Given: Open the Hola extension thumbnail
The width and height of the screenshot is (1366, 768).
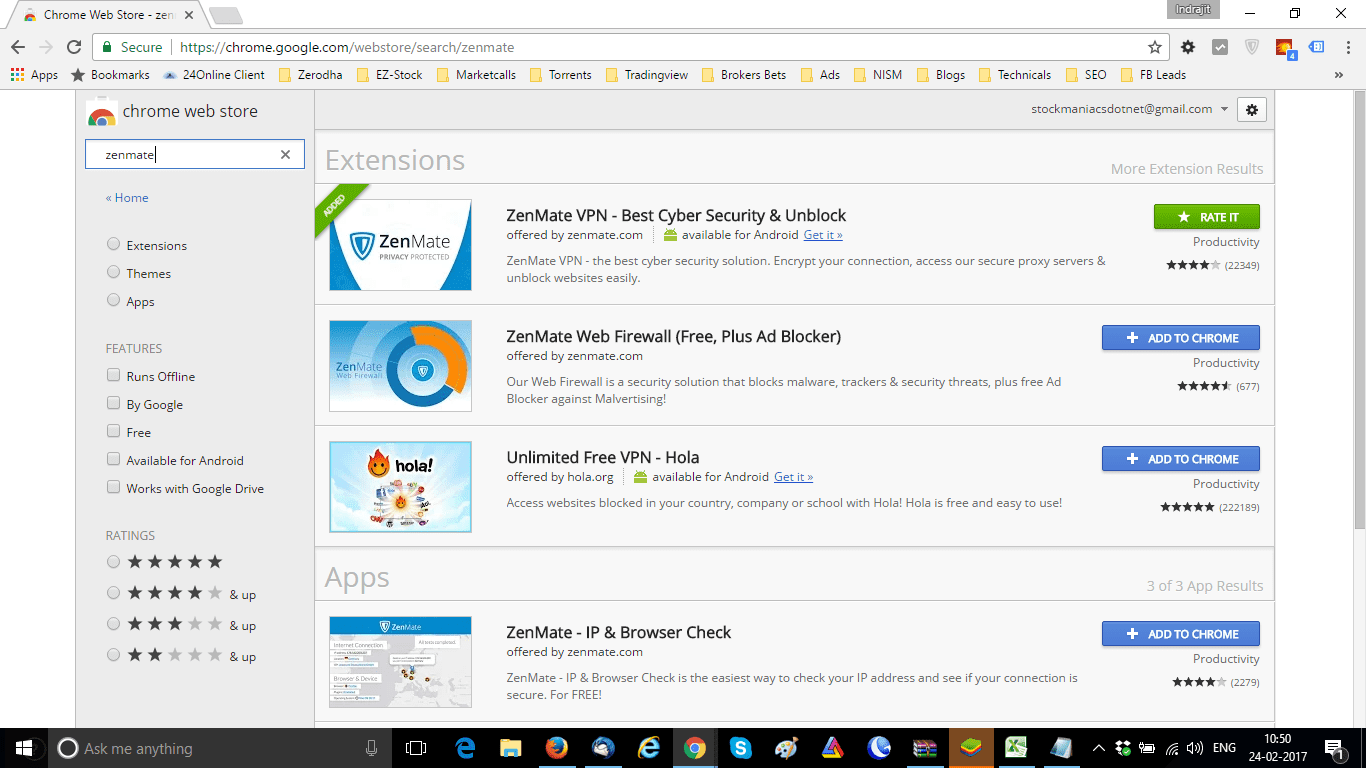Looking at the screenshot, I should (x=400, y=487).
